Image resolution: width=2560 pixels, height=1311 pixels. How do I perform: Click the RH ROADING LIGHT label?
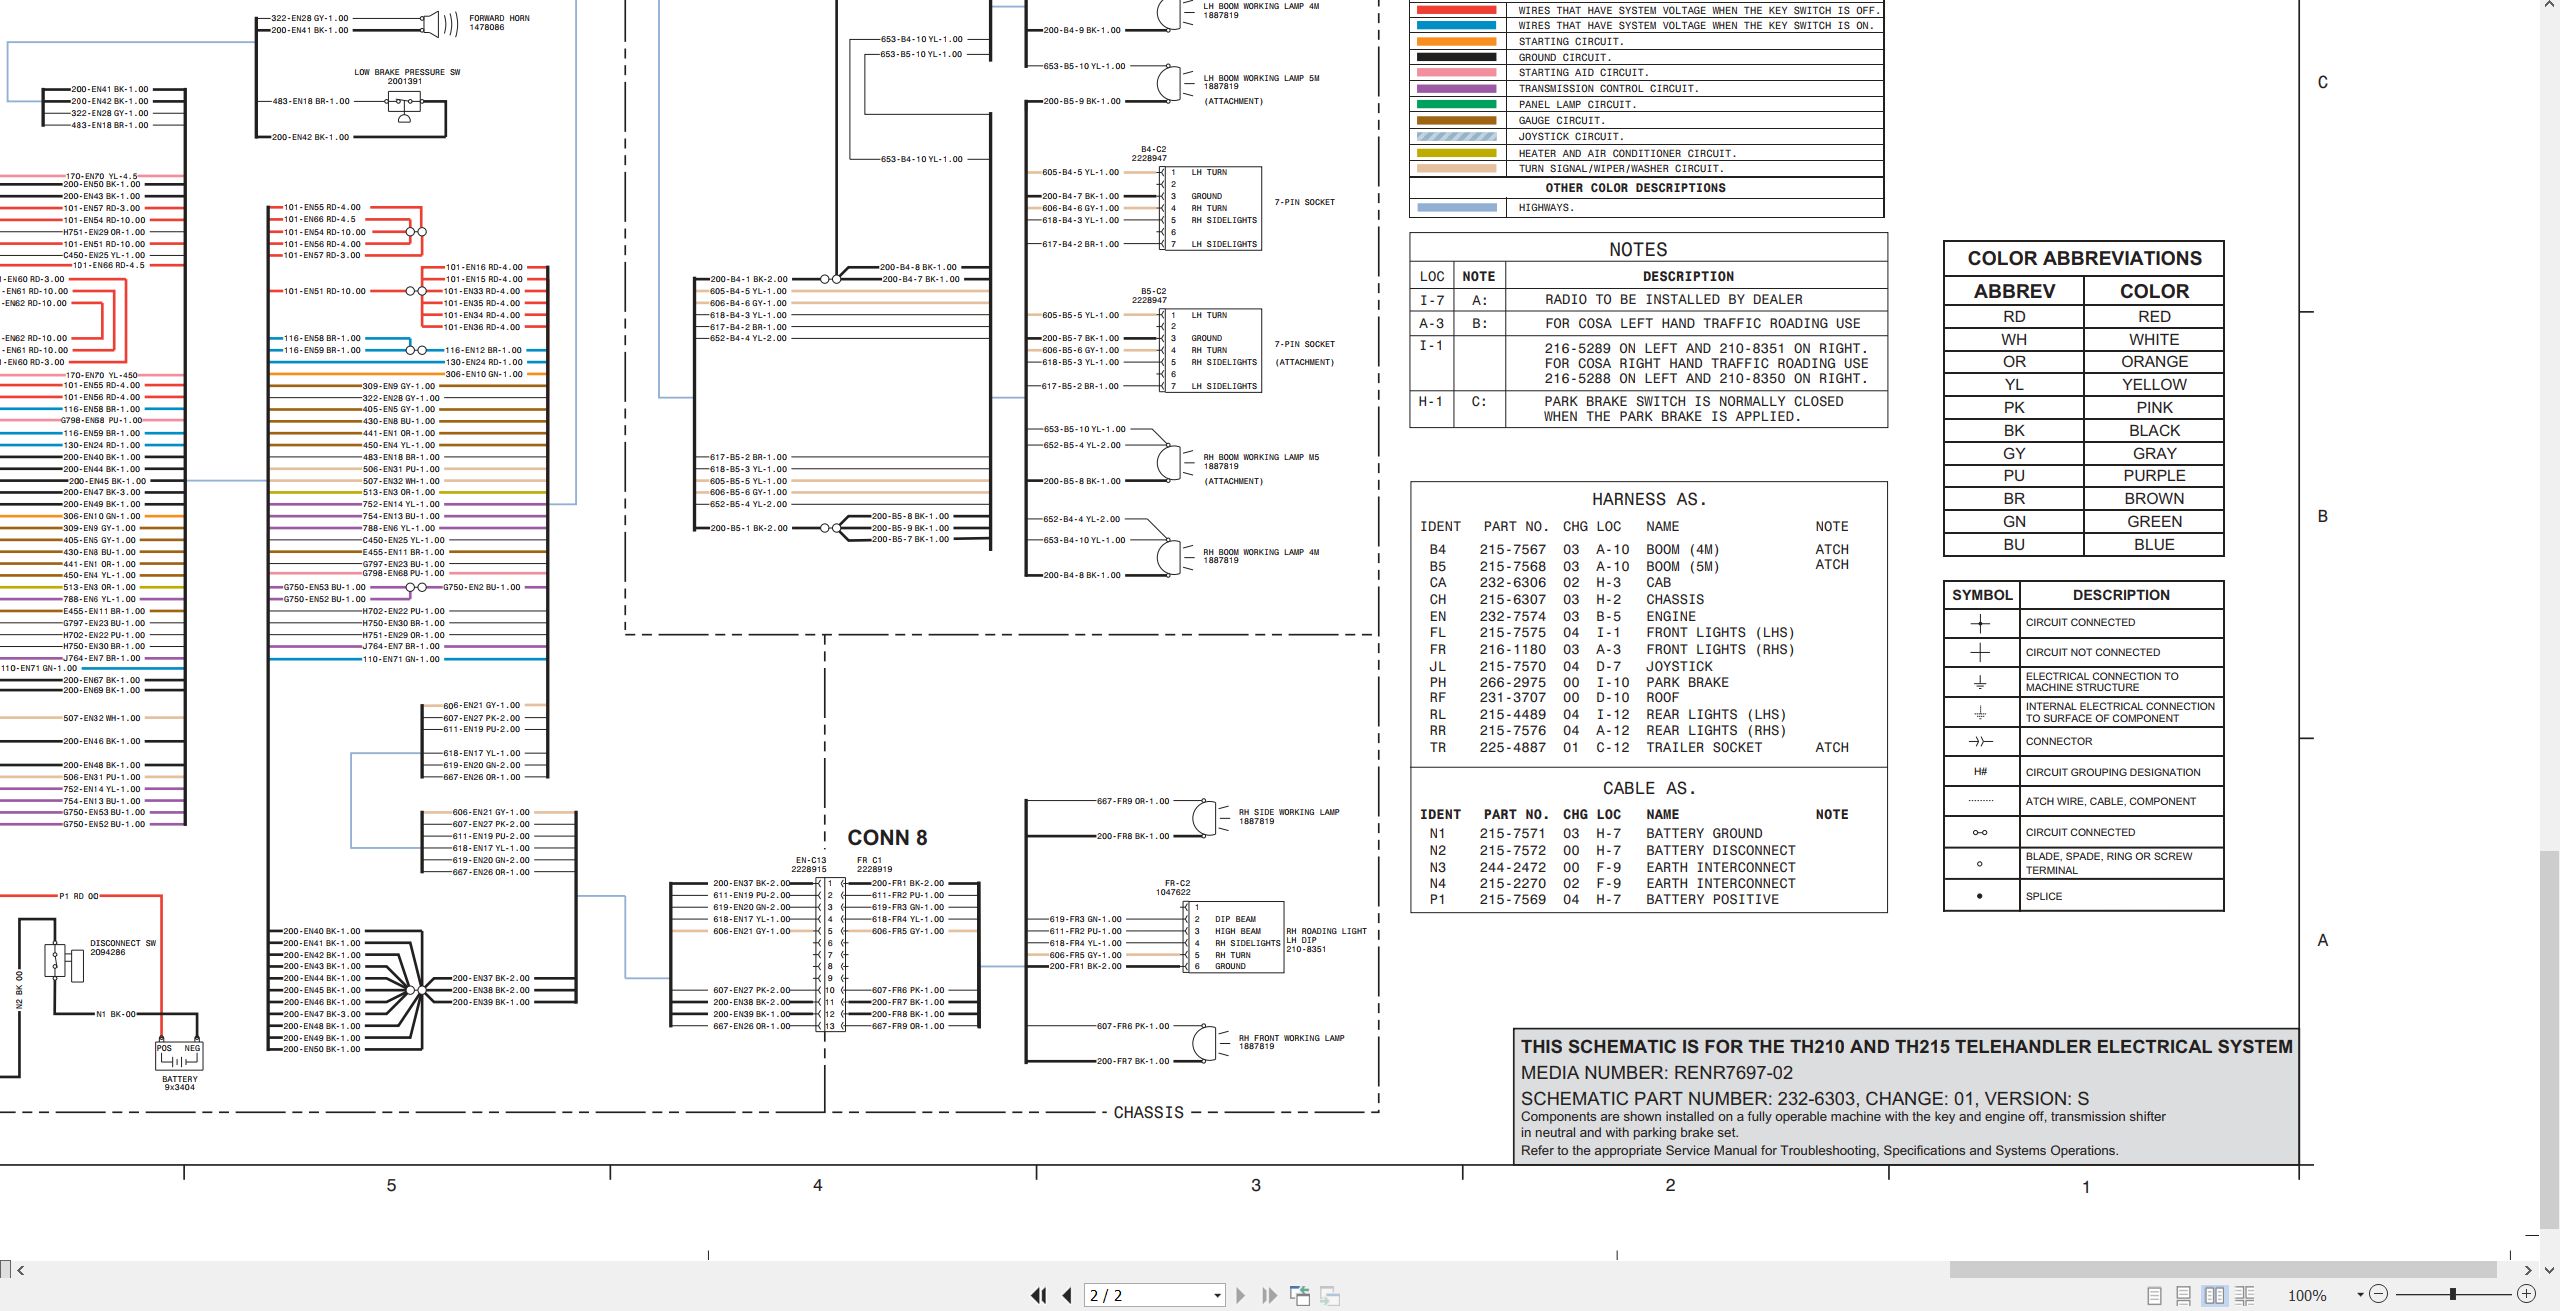1326,931
